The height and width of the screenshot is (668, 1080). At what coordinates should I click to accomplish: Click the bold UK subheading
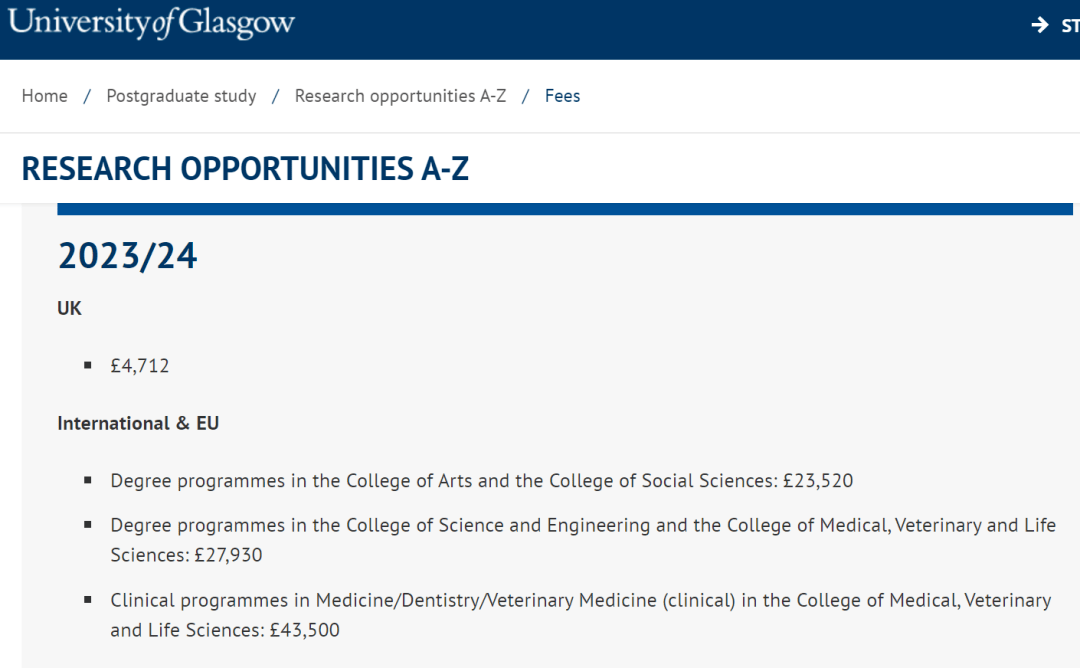click(69, 308)
